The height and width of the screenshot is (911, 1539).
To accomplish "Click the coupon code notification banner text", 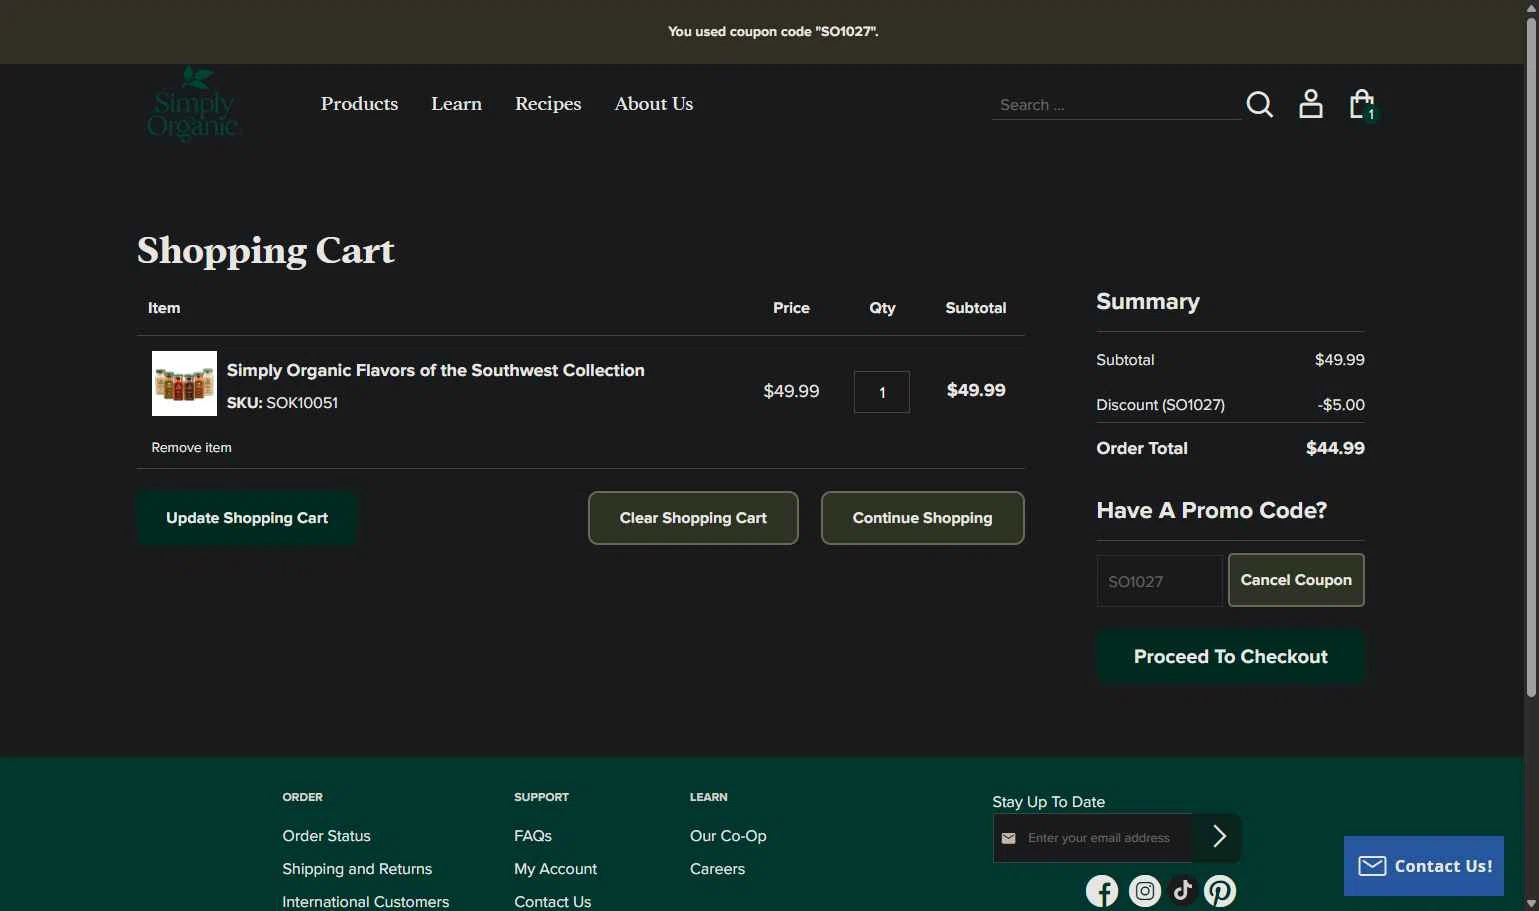I will click(x=773, y=32).
